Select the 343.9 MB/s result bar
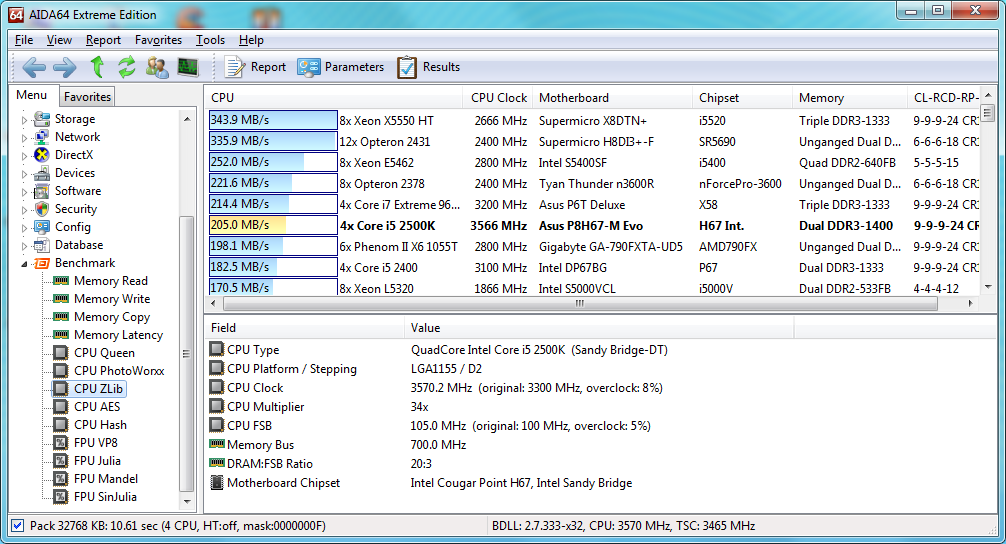The image size is (1006, 544). (x=273, y=120)
